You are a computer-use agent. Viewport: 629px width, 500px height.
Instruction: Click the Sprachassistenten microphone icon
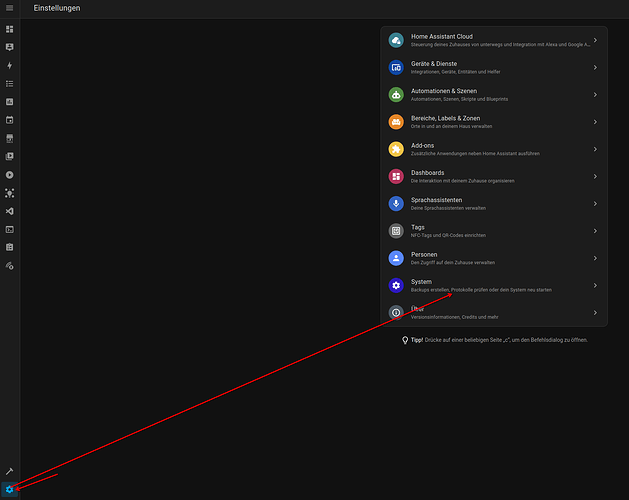396,203
